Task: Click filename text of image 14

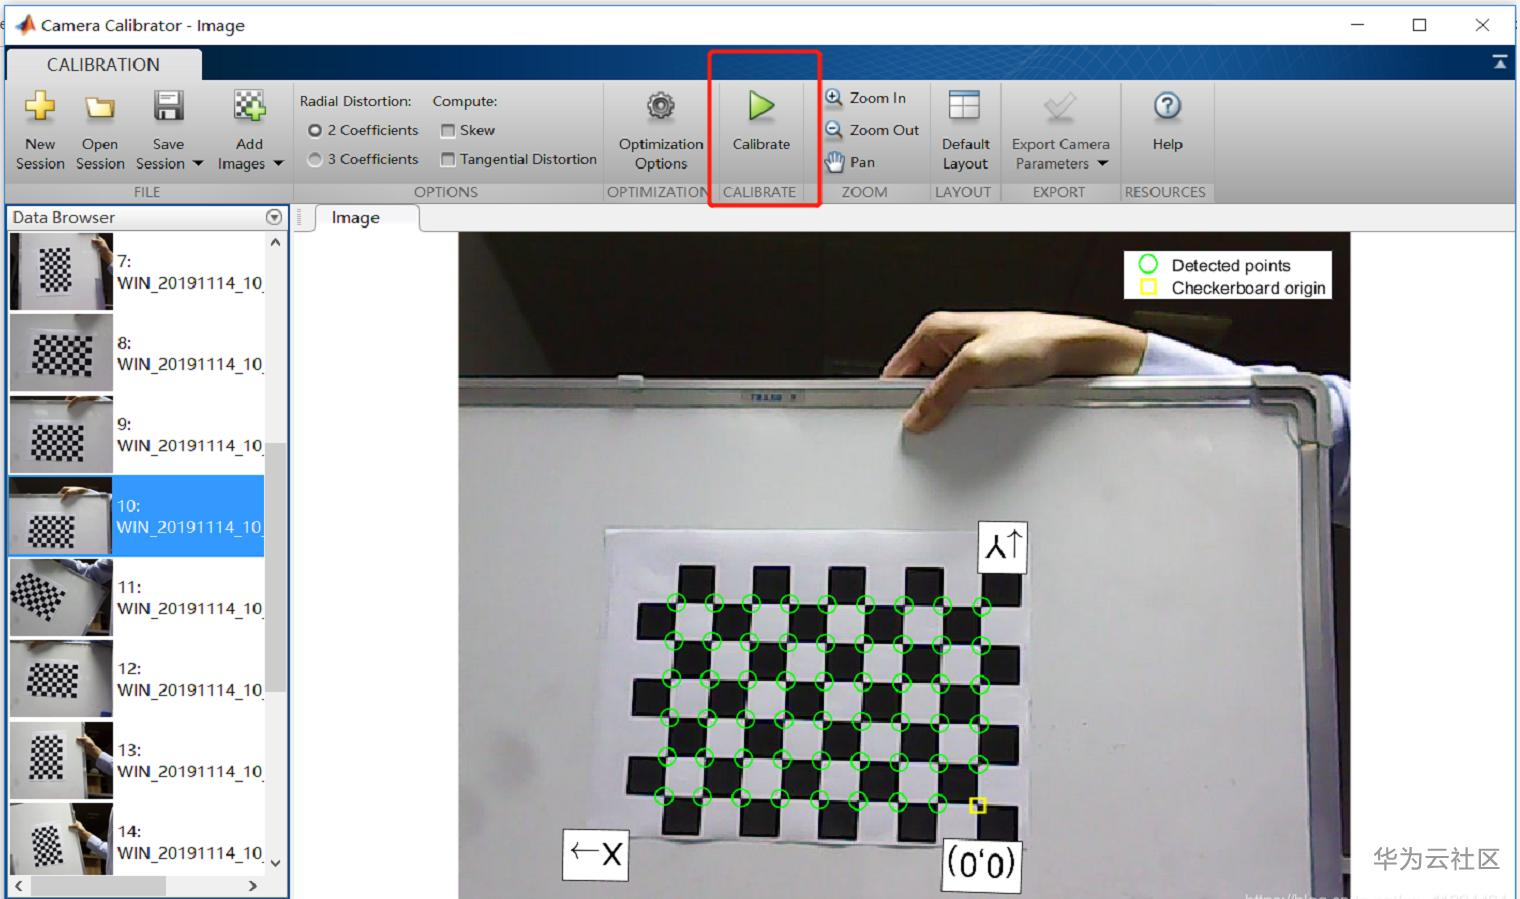Action: coord(190,853)
